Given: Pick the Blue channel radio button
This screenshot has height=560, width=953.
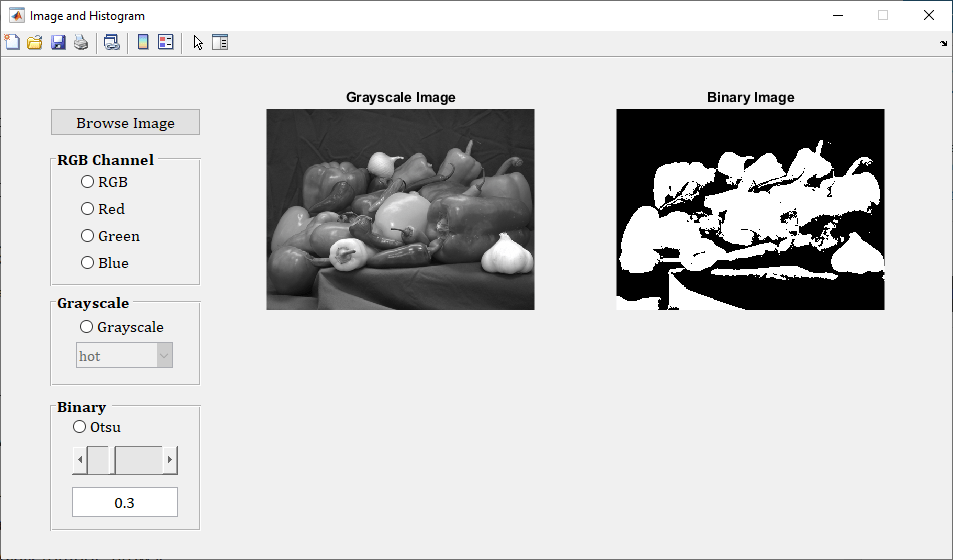Looking at the screenshot, I should point(88,263).
